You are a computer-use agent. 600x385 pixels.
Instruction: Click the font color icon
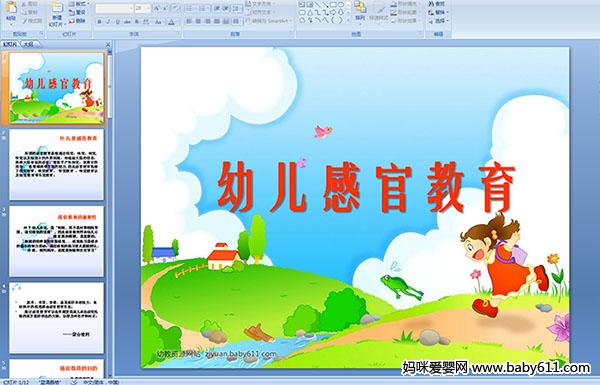pos(171,22)
